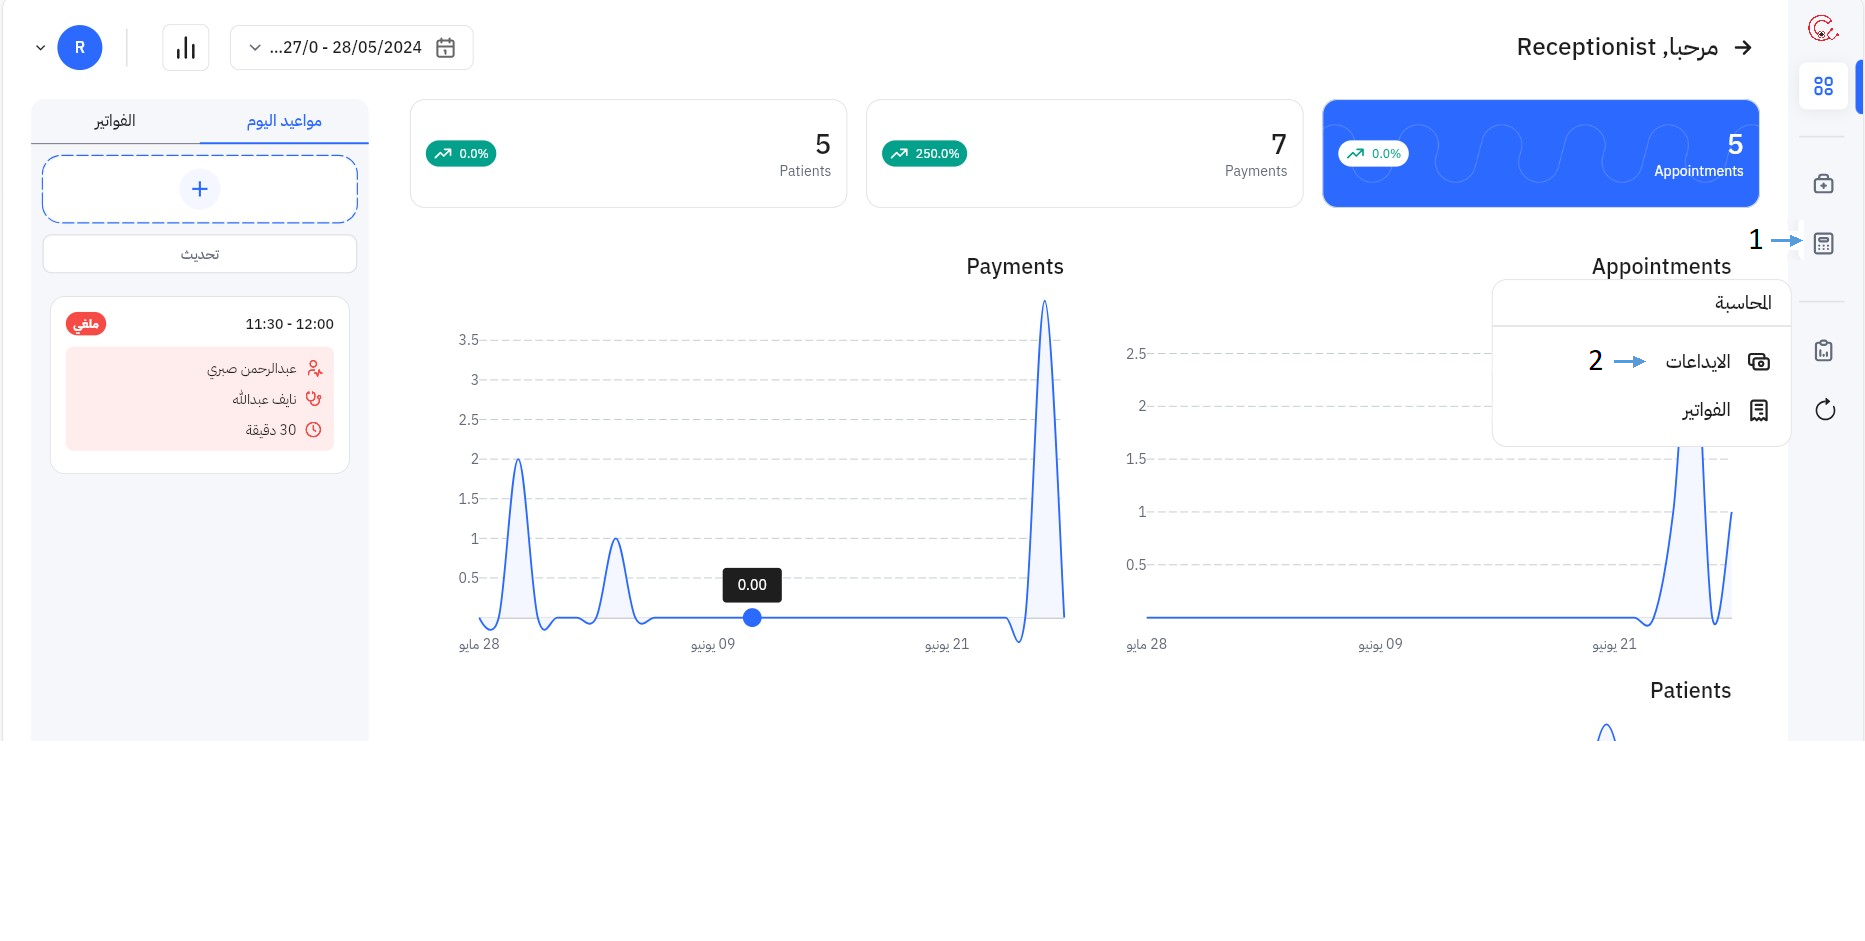The width and height of the screenshot is (1865, 941).
Task: Open the bar chart statistics button
Action: coord(186,48)
